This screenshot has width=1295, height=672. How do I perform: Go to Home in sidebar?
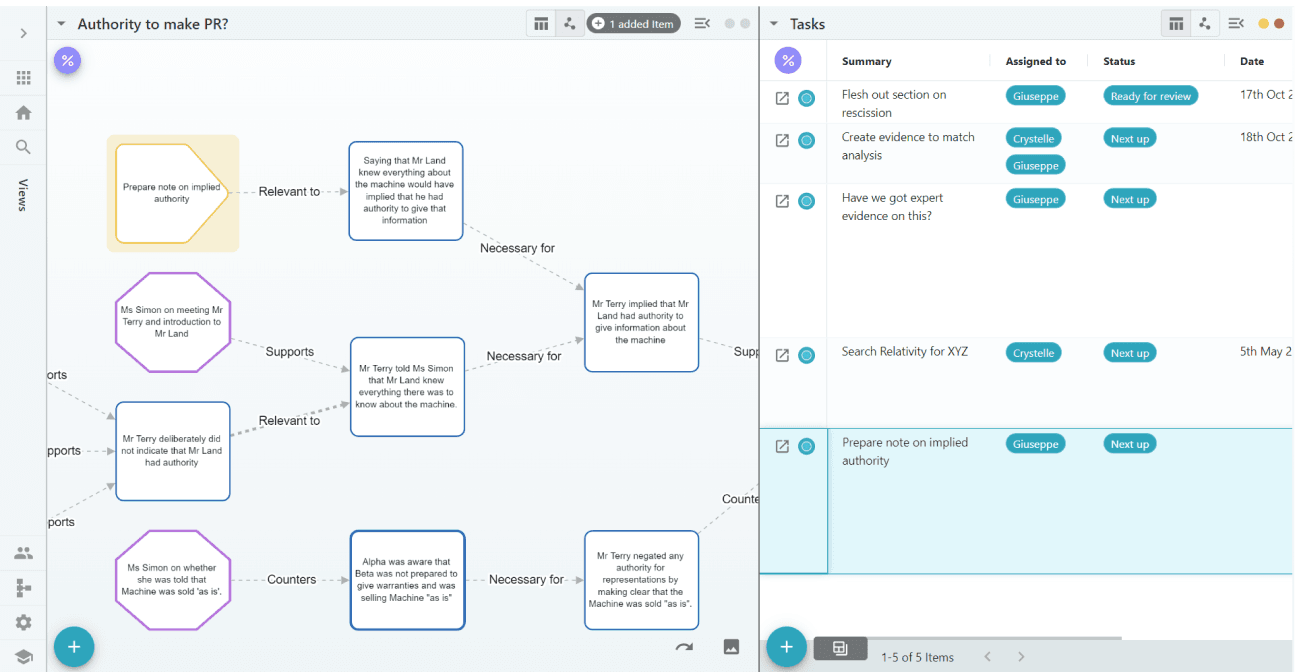pyautogui.click(x=23, y=113)
